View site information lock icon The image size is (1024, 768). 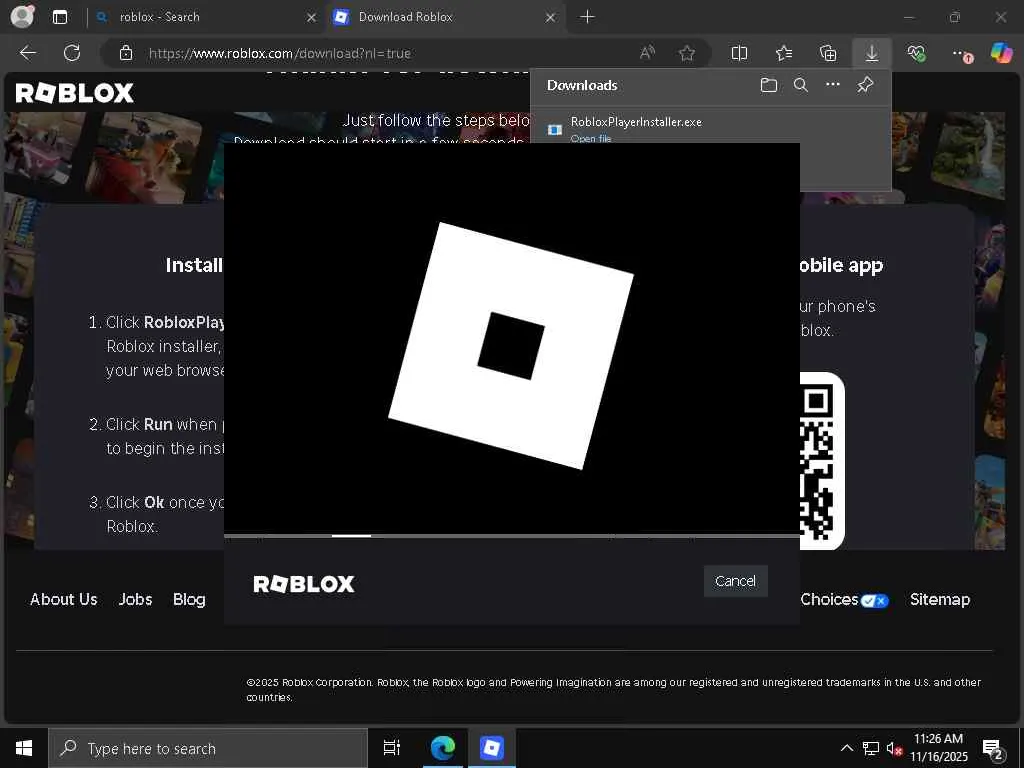126,53
